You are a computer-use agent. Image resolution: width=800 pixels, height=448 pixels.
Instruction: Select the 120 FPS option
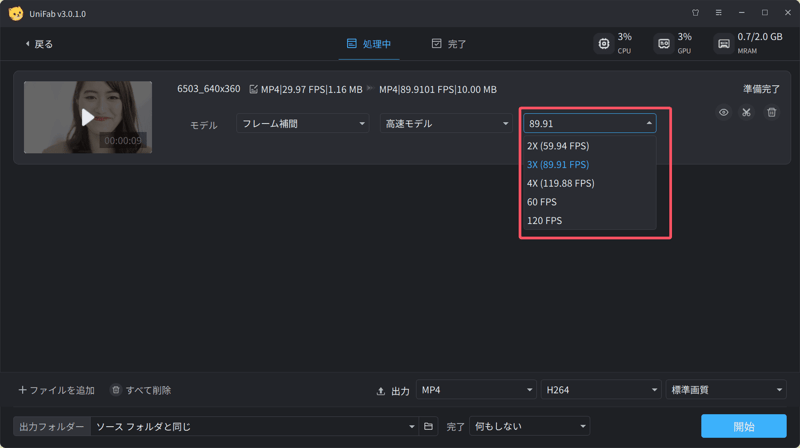click(544, 221)
